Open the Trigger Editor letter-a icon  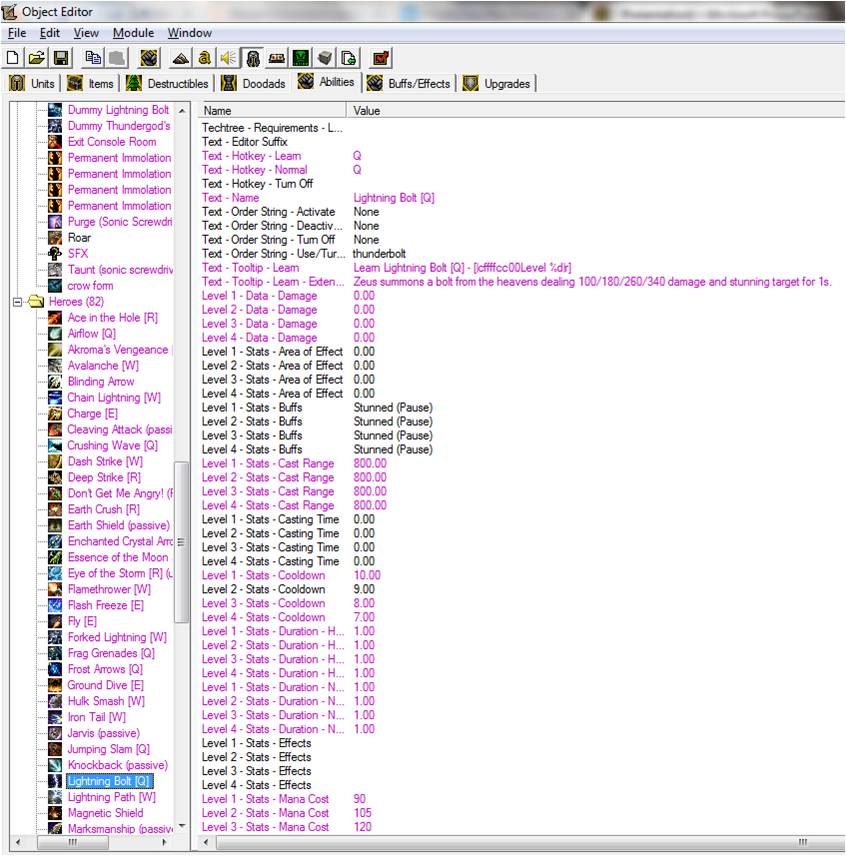[205, 58]
